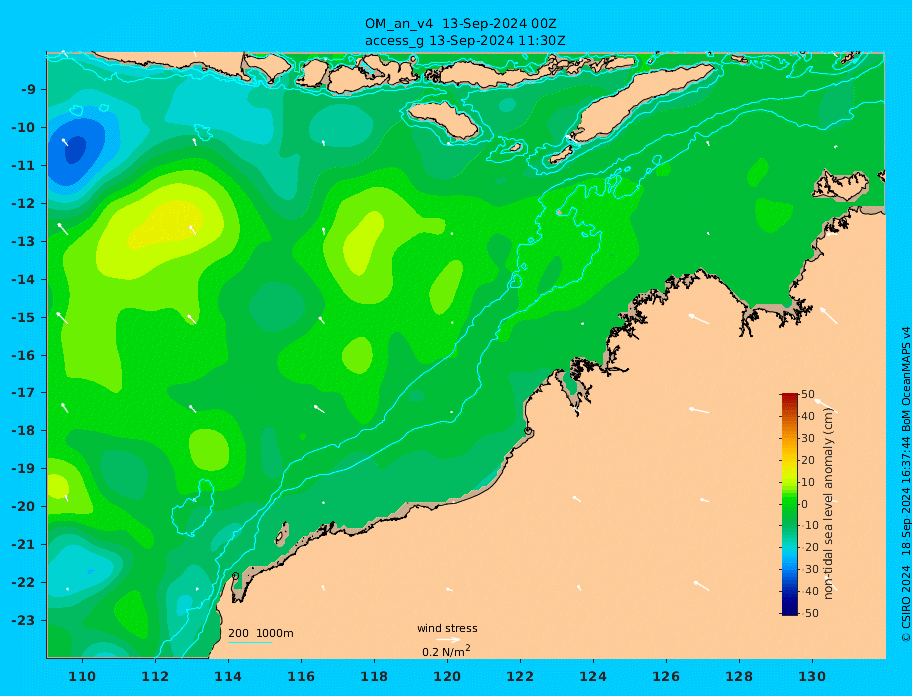
Task: Click 'non-tidal sea level anomaly (cm)' colorbar title
Action: click(x=829, y=503)
